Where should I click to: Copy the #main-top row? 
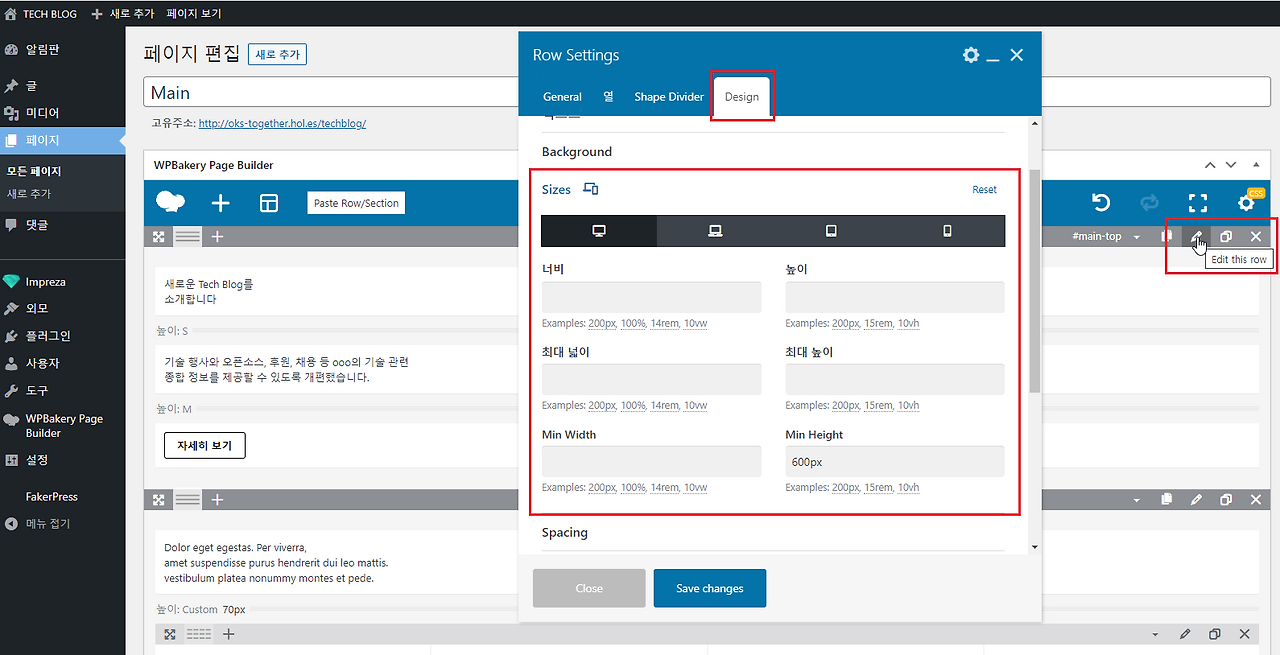pyautogui.click(x=1167, y=237)
